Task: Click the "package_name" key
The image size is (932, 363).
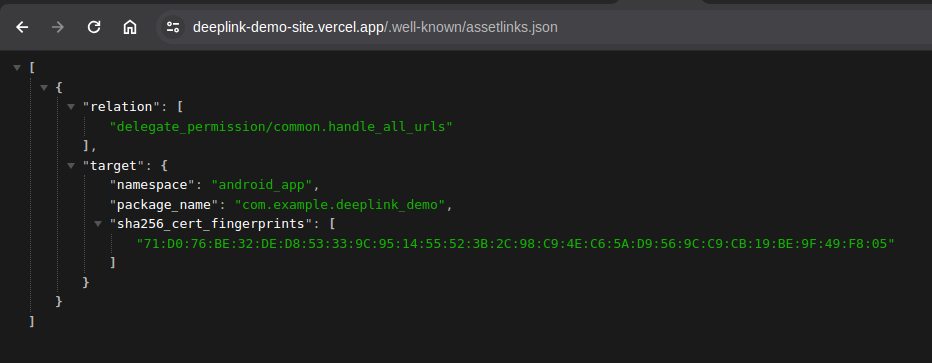Action: (164, 205)
